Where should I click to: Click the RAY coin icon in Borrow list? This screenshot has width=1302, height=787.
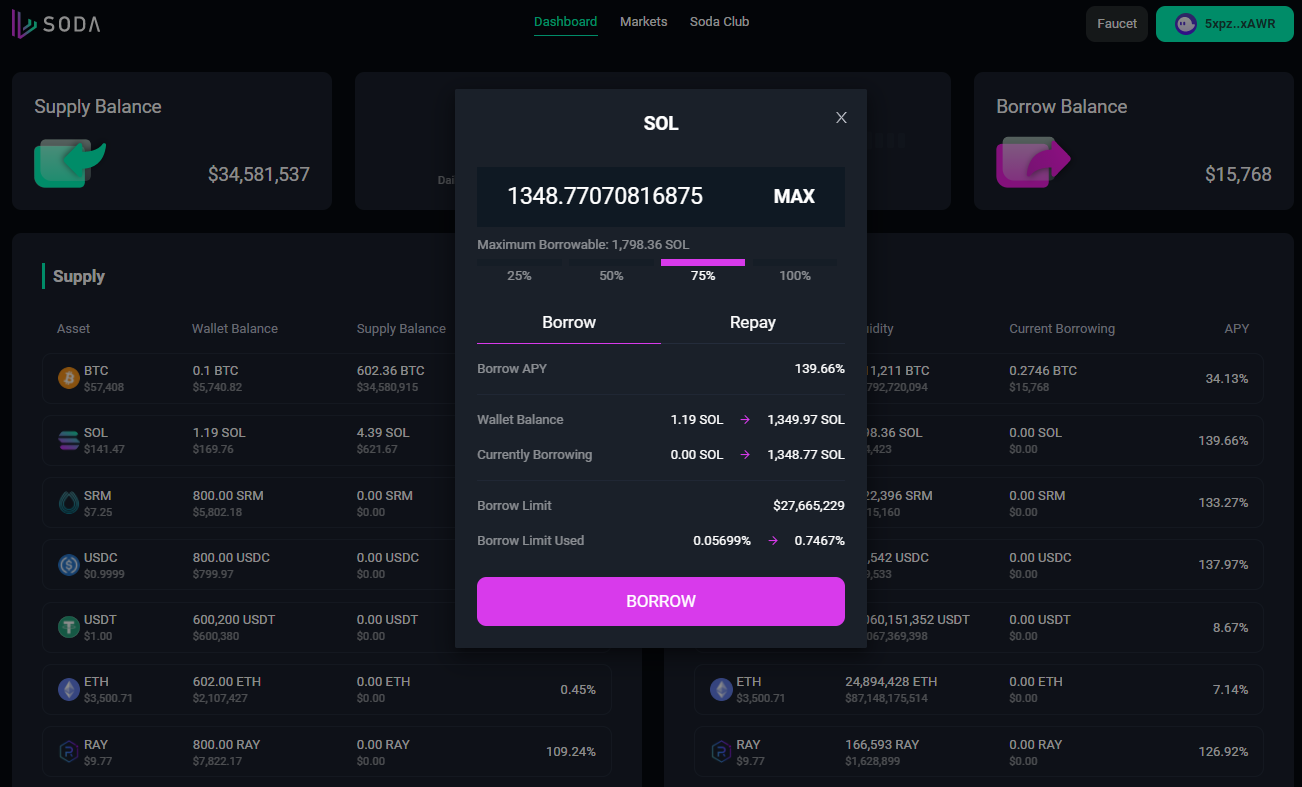pos(721,752)
